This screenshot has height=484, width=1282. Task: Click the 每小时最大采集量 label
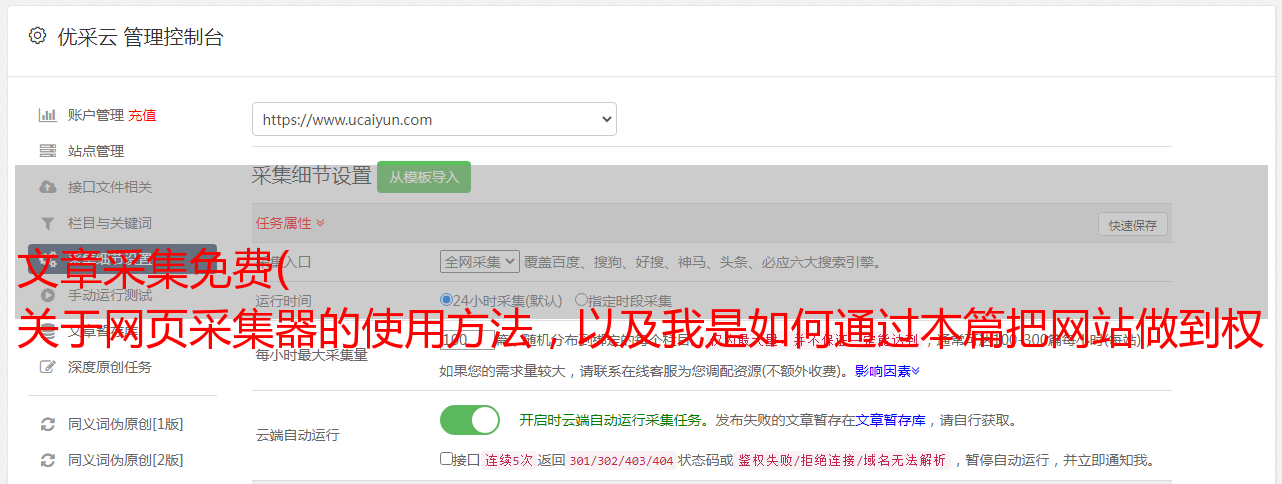tap(312, 355)
